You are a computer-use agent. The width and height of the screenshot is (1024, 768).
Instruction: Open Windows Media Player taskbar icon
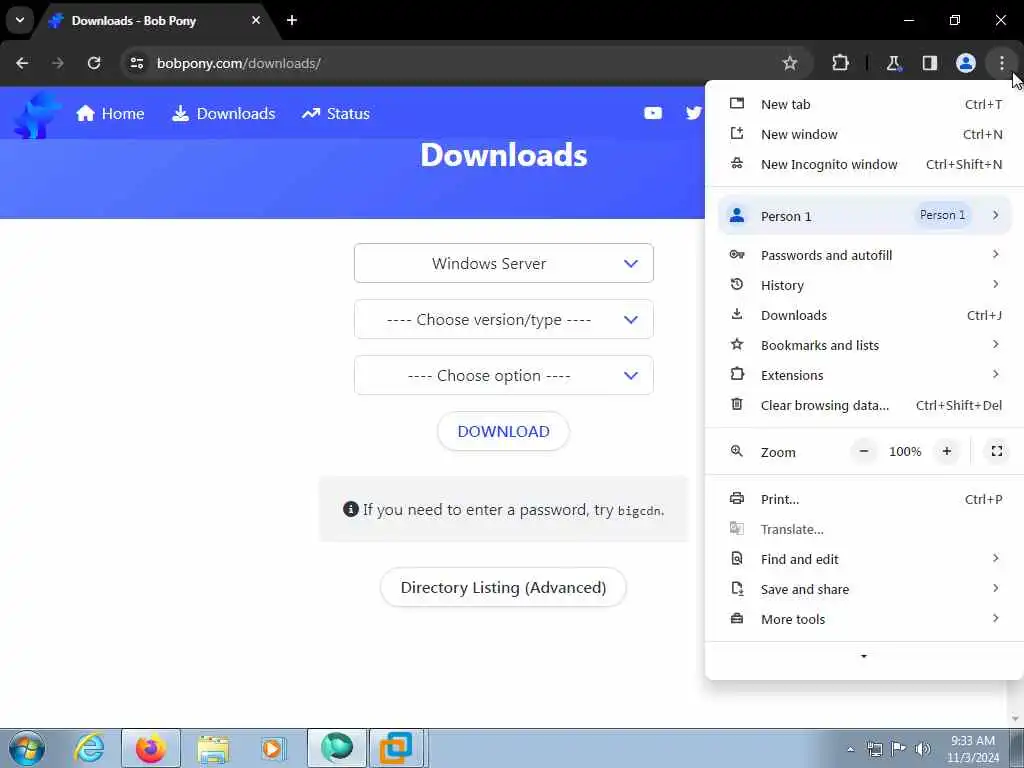click(x=272, y=748)
